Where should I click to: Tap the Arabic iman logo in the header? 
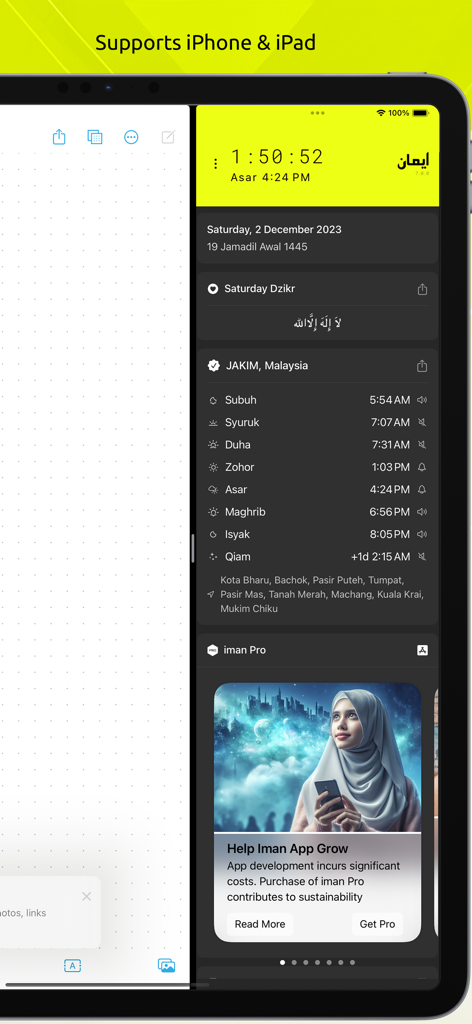(x=413, y=162)
